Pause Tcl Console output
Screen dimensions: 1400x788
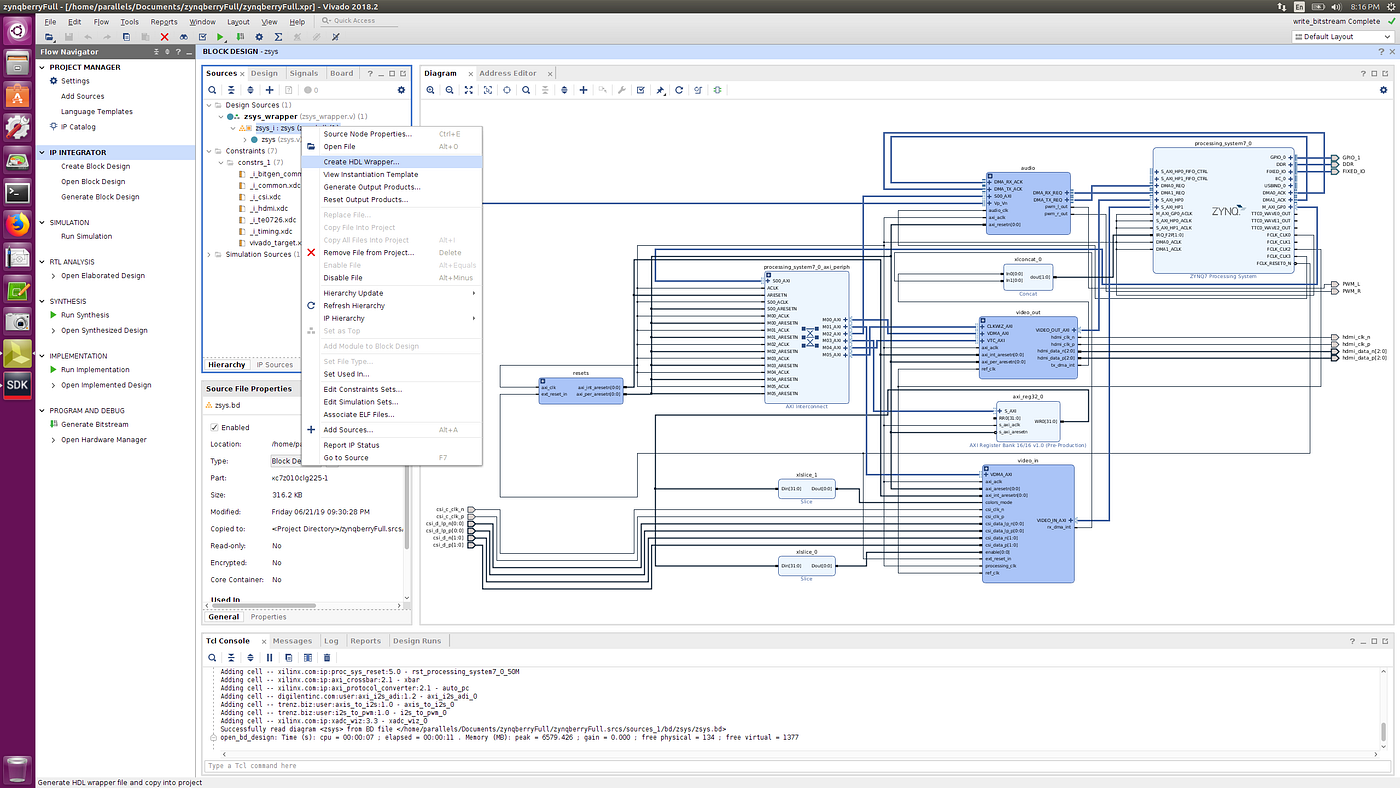point(269,658)
